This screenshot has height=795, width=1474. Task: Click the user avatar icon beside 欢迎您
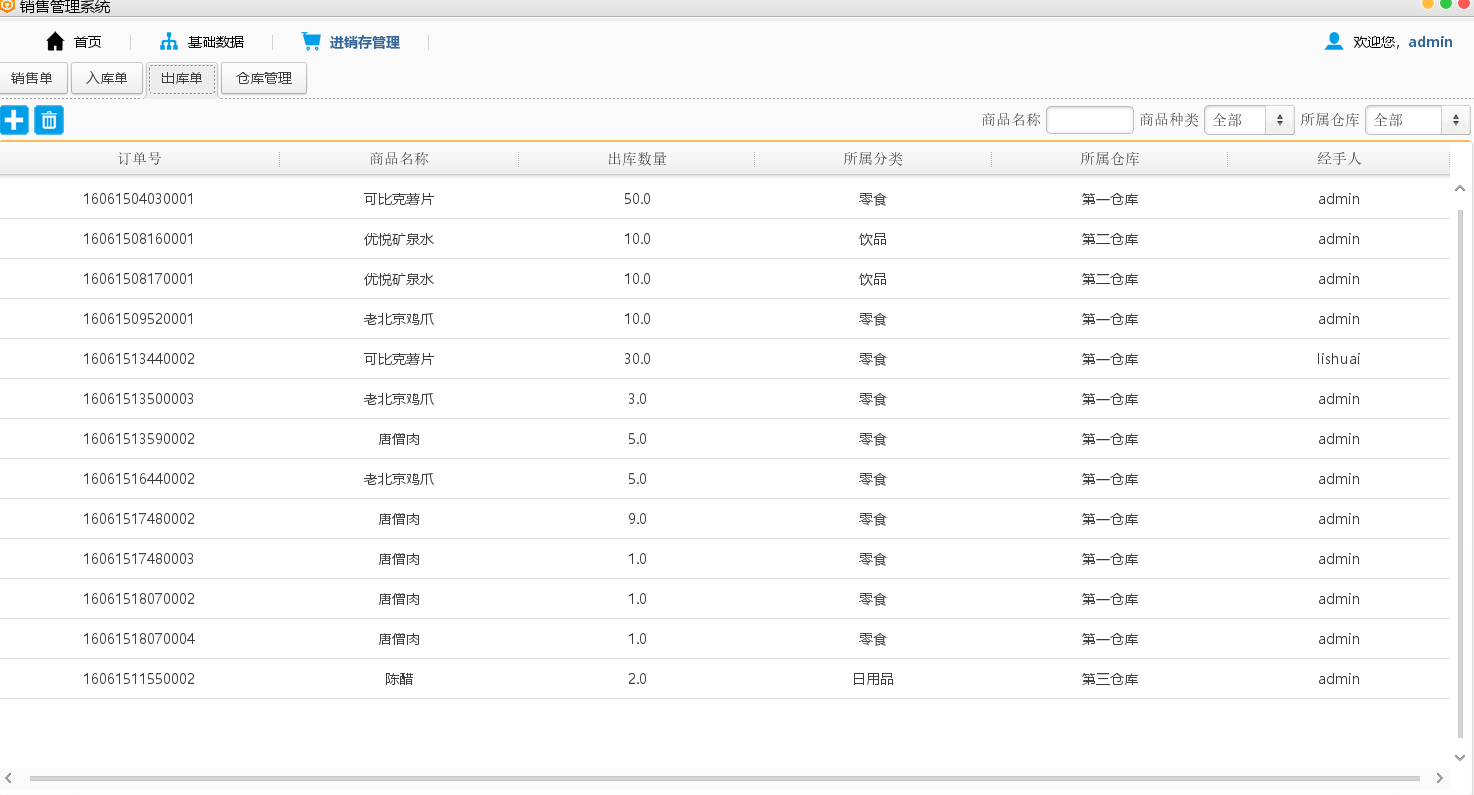click(1334, 41)
